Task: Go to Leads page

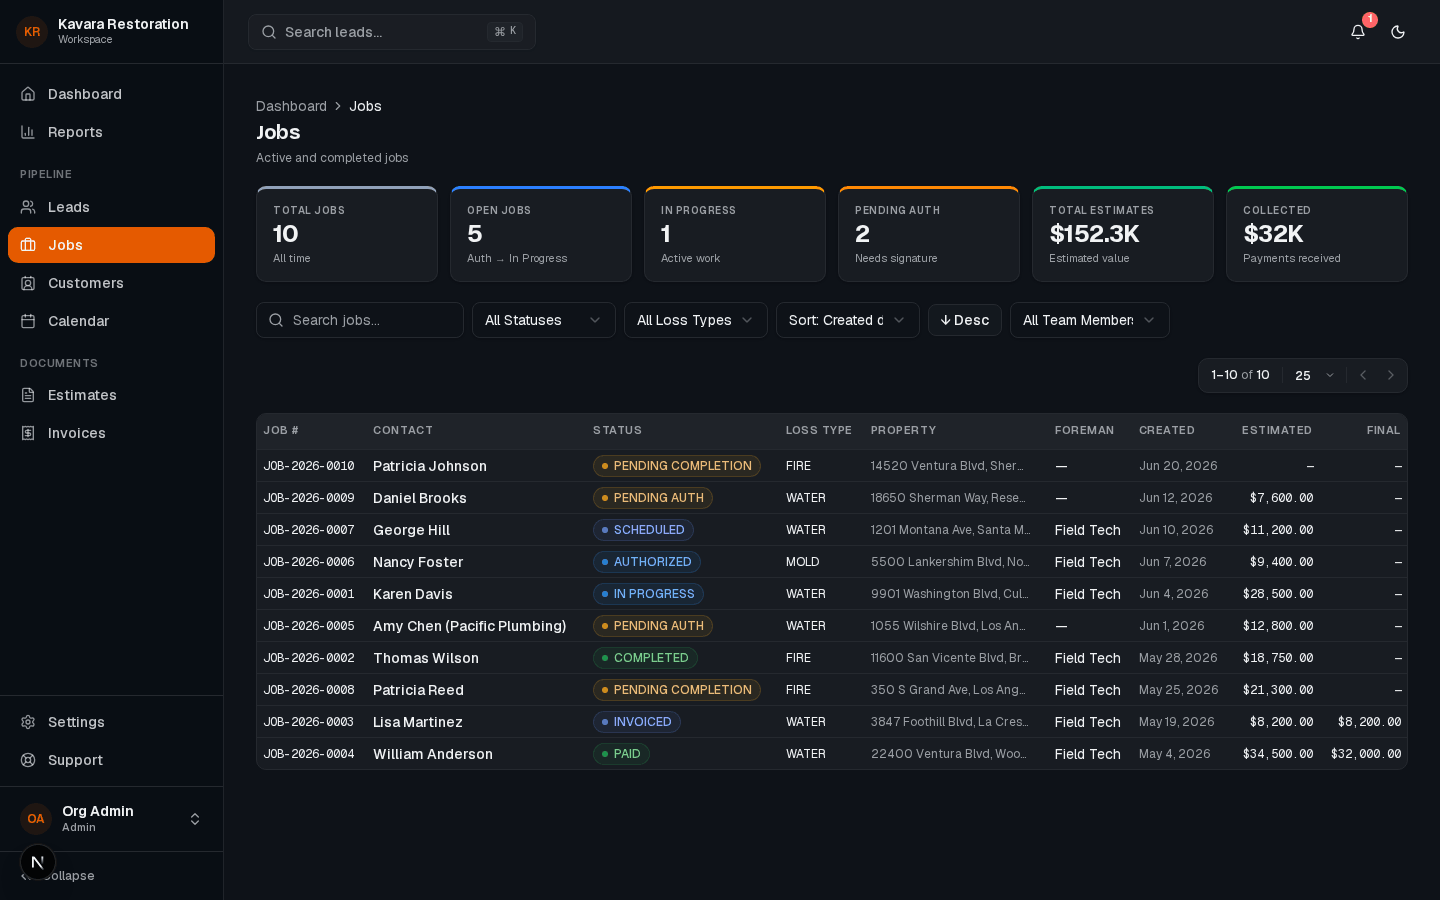Action: pyautogui.click(x=111, y=207)
